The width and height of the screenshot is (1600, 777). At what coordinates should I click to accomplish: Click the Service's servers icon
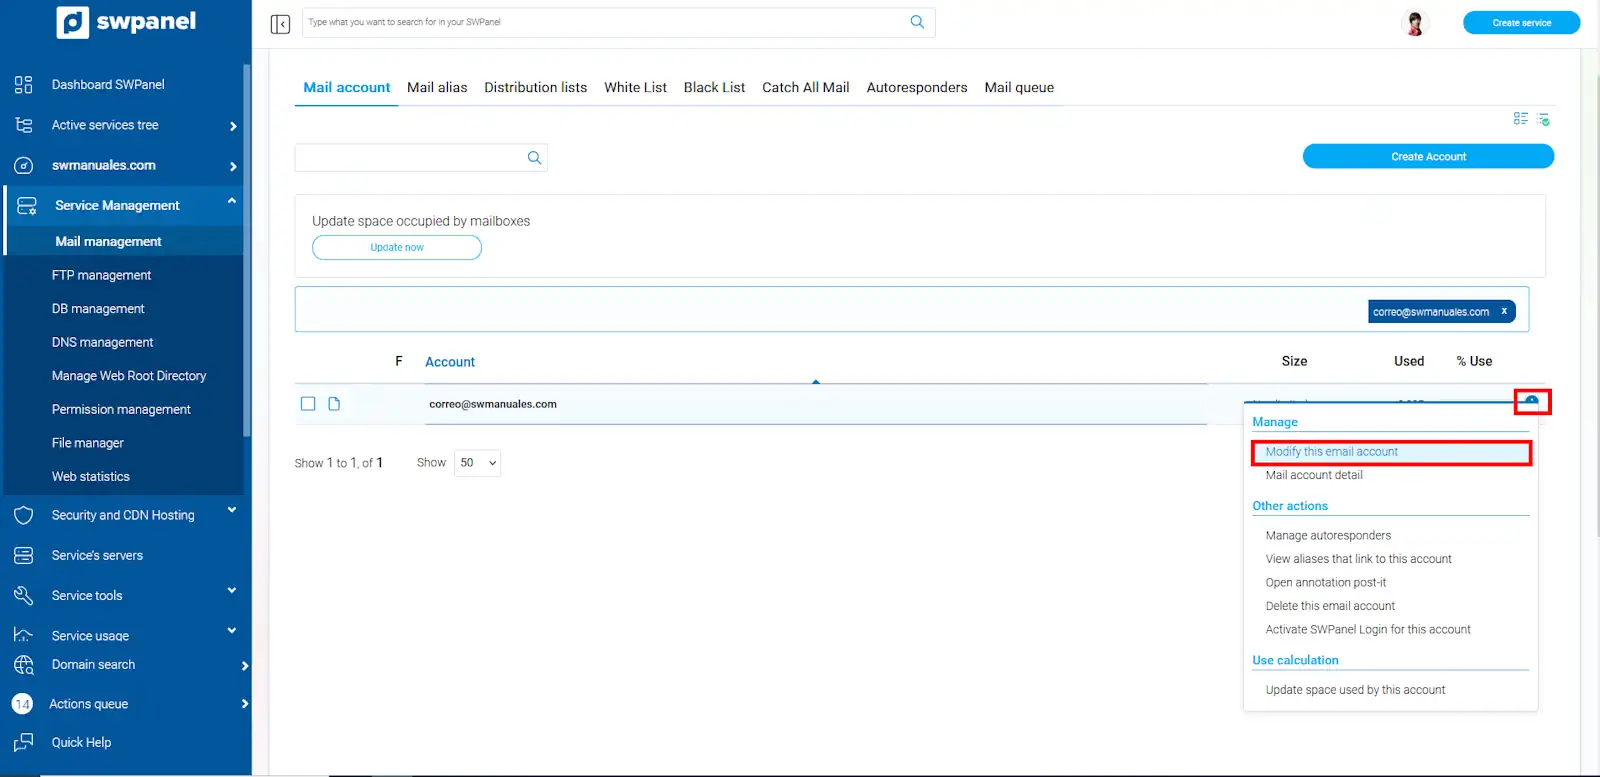click(24, 555)
